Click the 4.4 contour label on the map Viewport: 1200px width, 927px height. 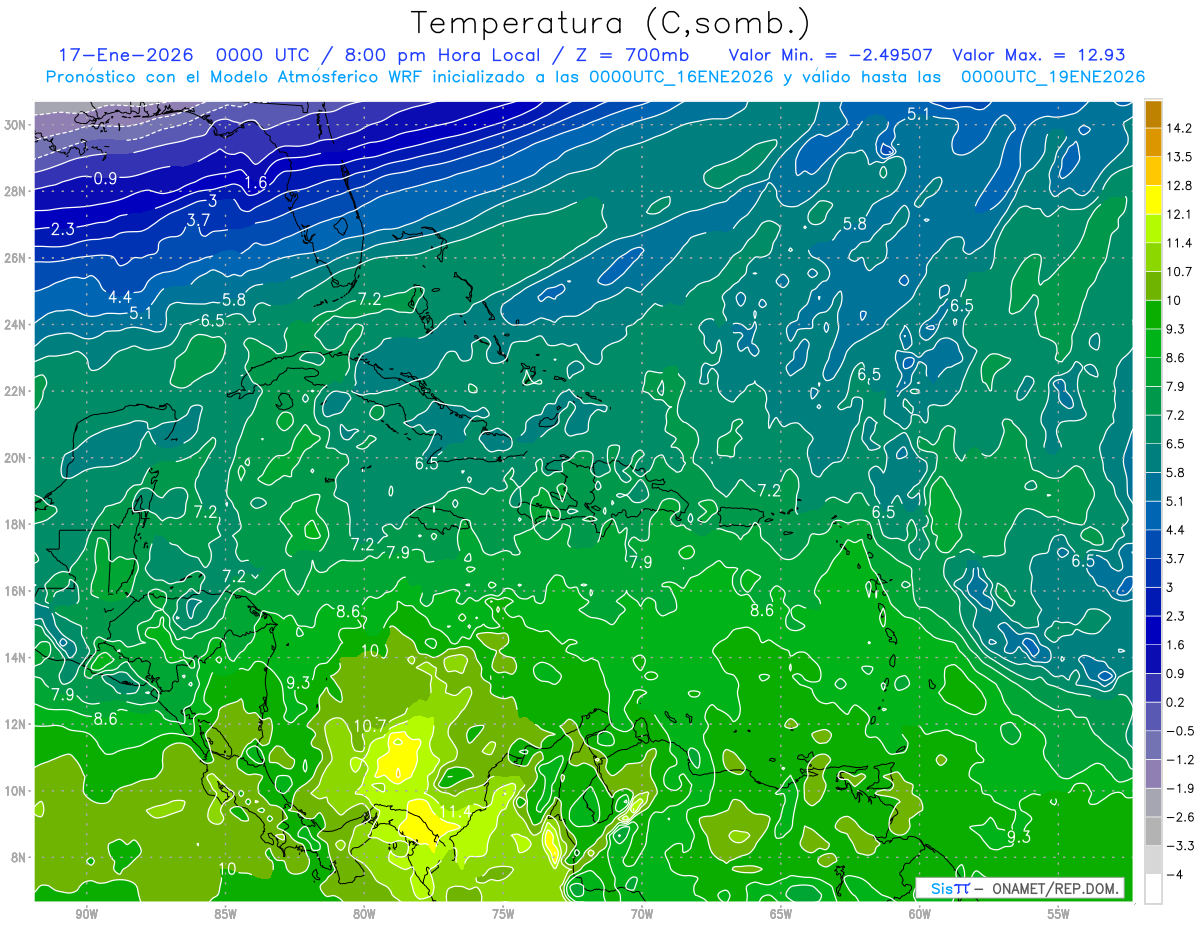point(120,297)
